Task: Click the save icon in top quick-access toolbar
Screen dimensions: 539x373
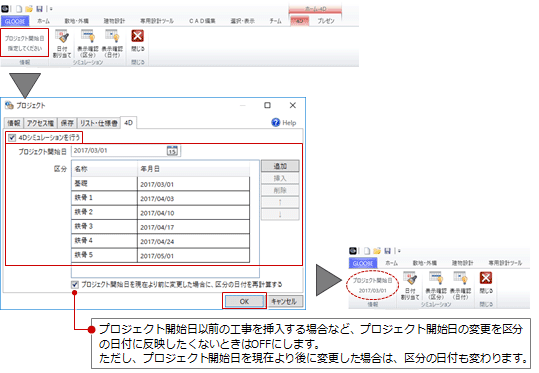Action: (x=39, y=9)
